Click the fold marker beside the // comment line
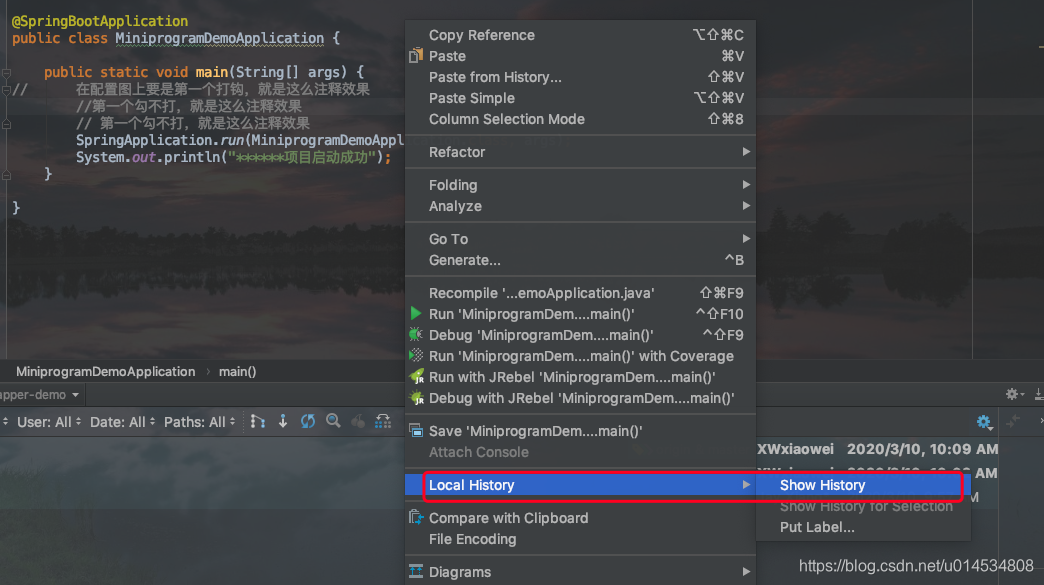This screenshot has height=585, width=1044. [x=6, y=90]
